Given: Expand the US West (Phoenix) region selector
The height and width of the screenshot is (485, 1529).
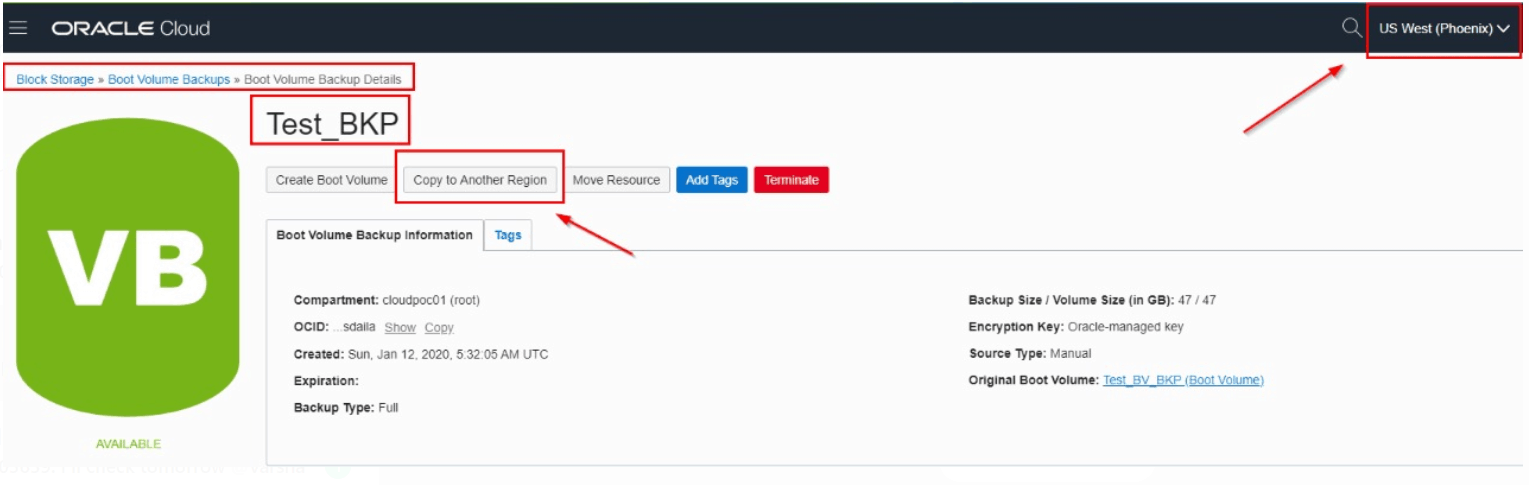Looking at the screenshot, I should (1443, 29).
